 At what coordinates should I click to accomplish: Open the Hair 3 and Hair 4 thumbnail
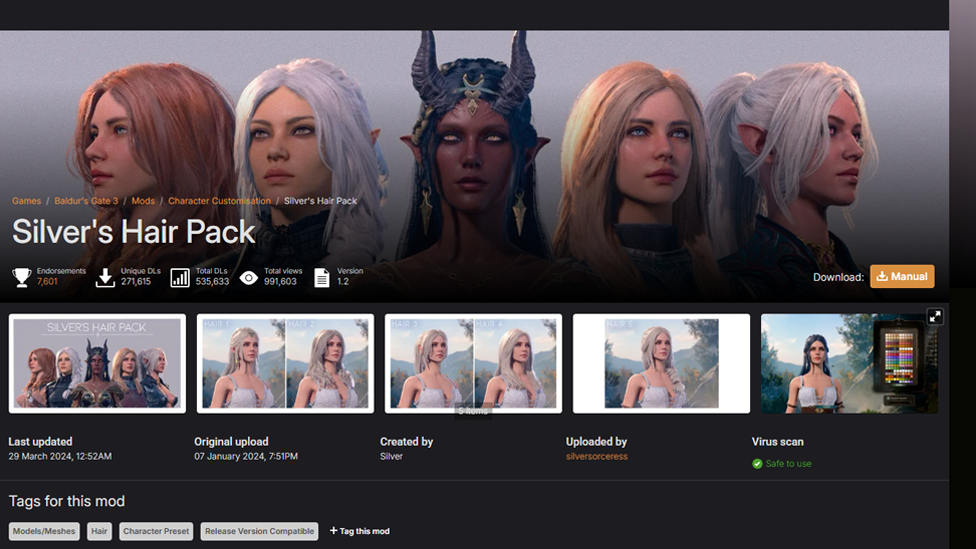point(473,364)
